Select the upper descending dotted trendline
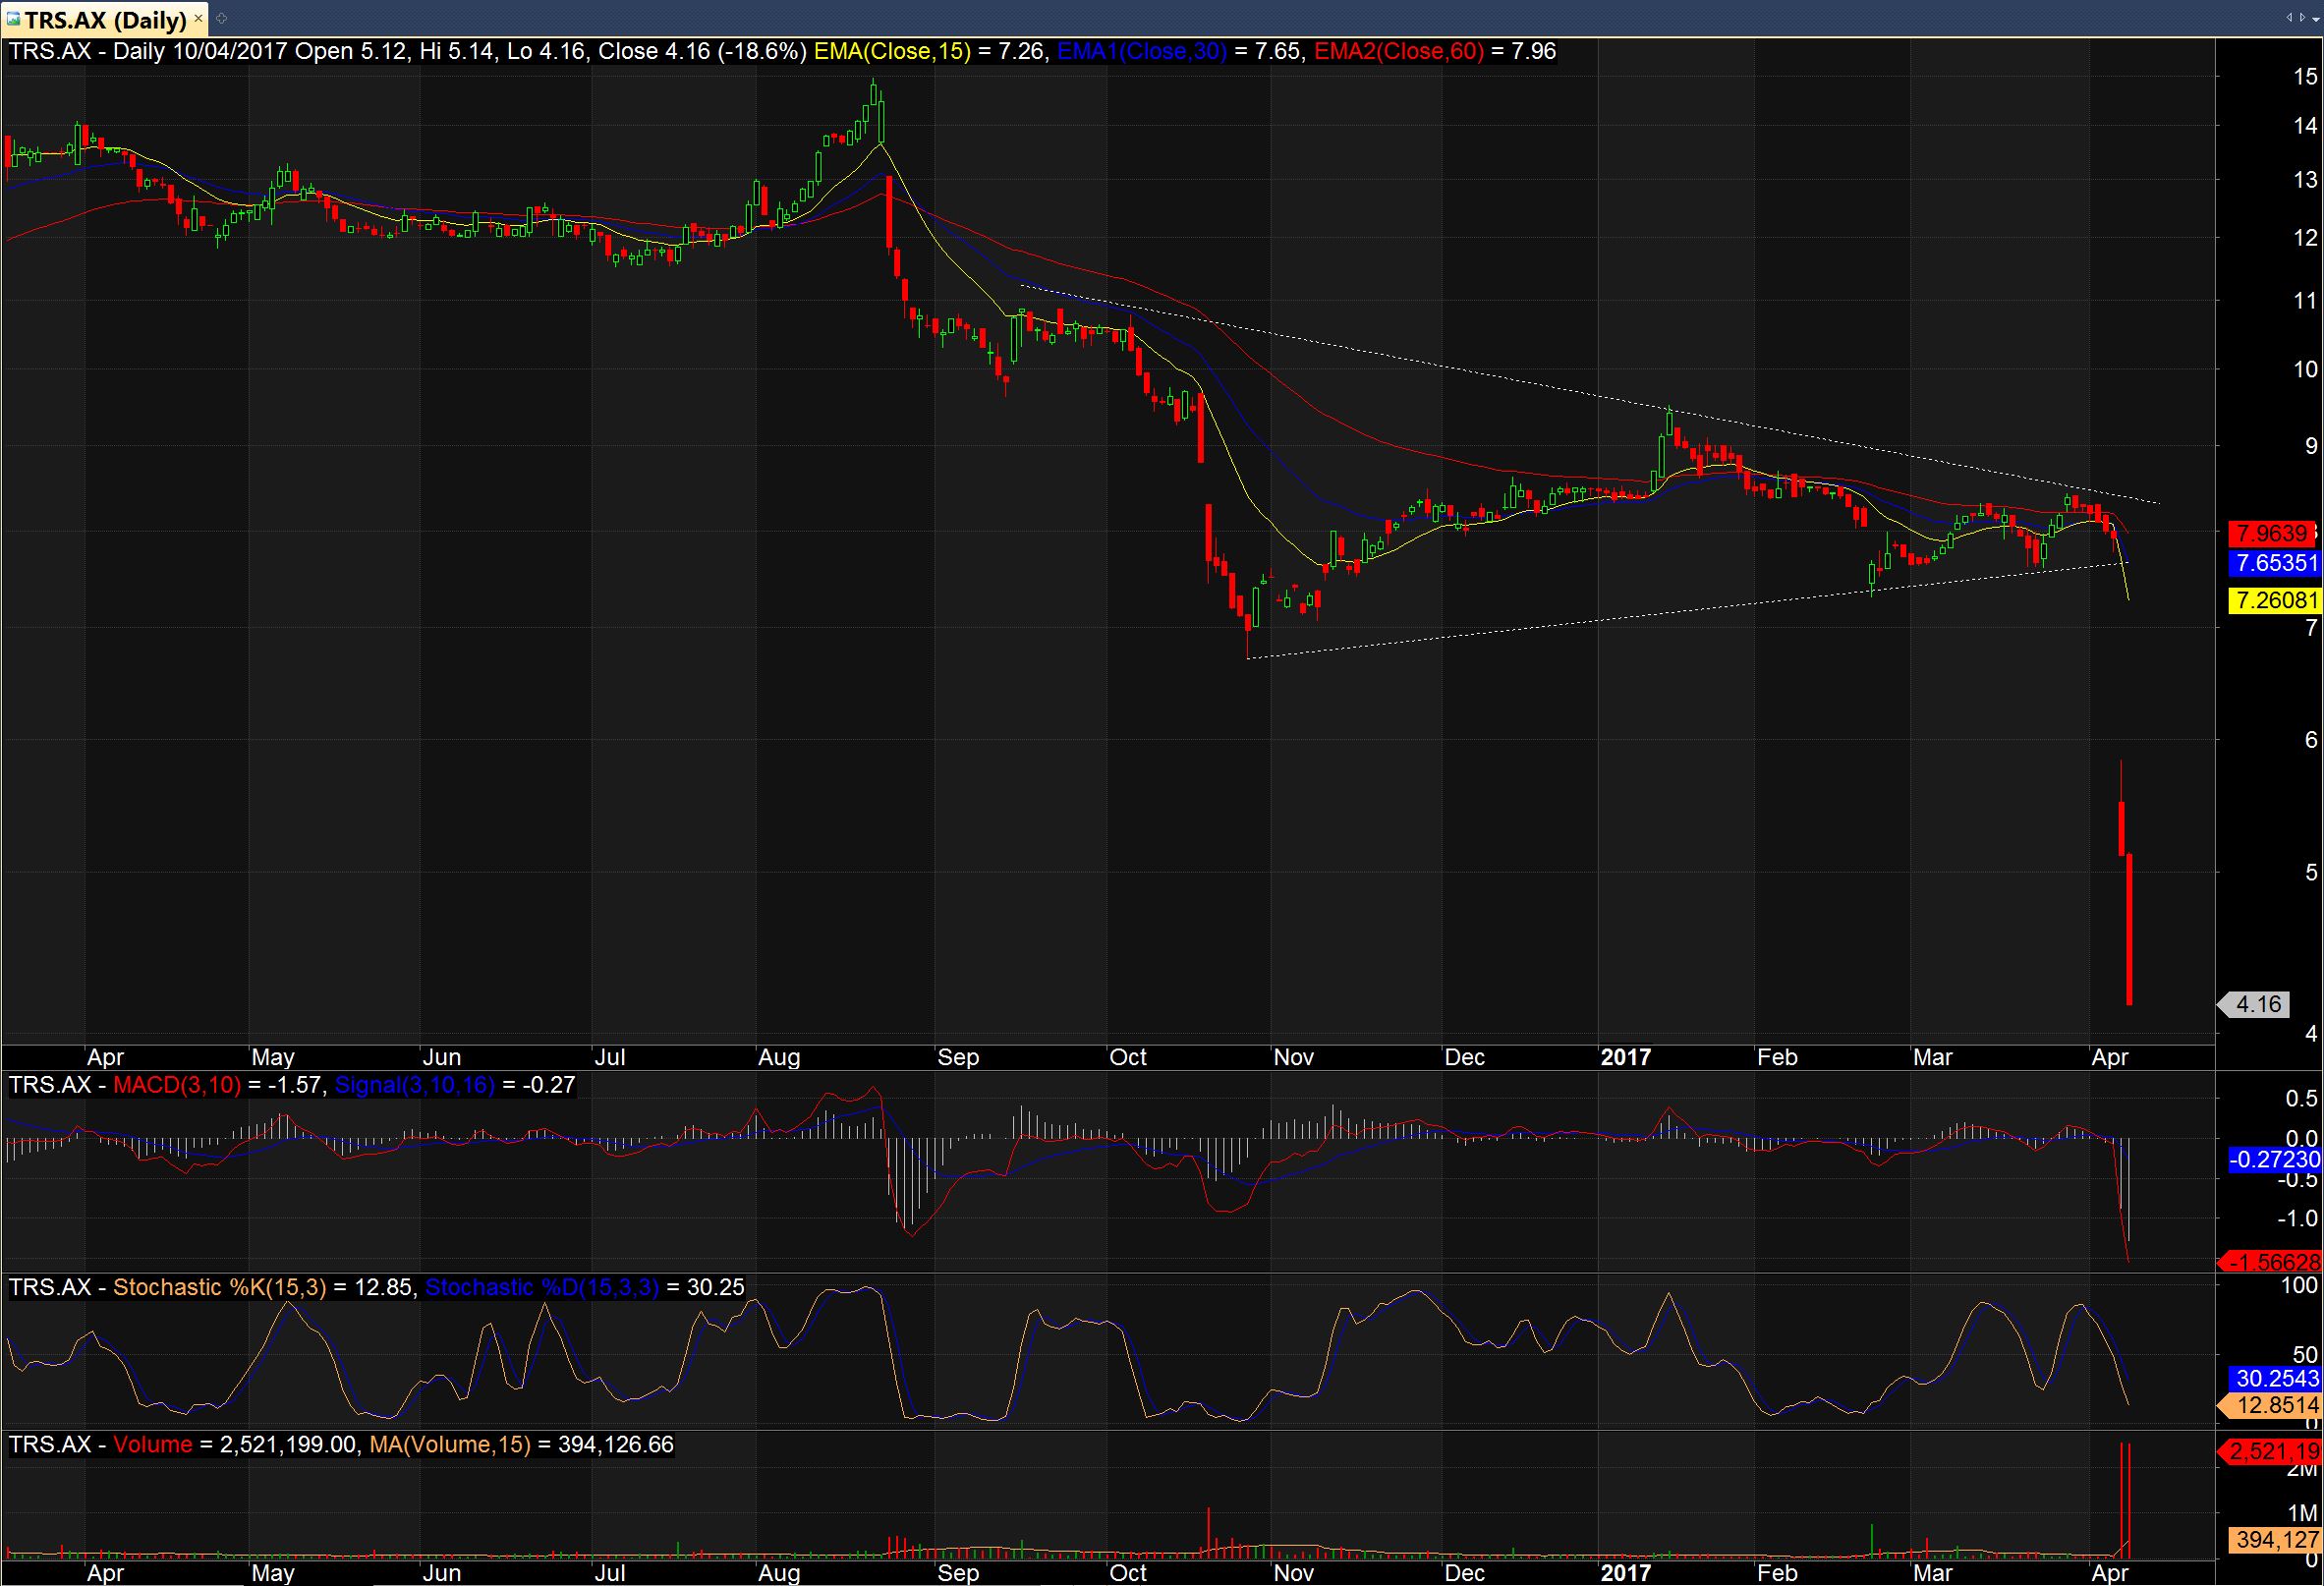Viewport: 2324px width, 1586px height. tap(1590, 396)
